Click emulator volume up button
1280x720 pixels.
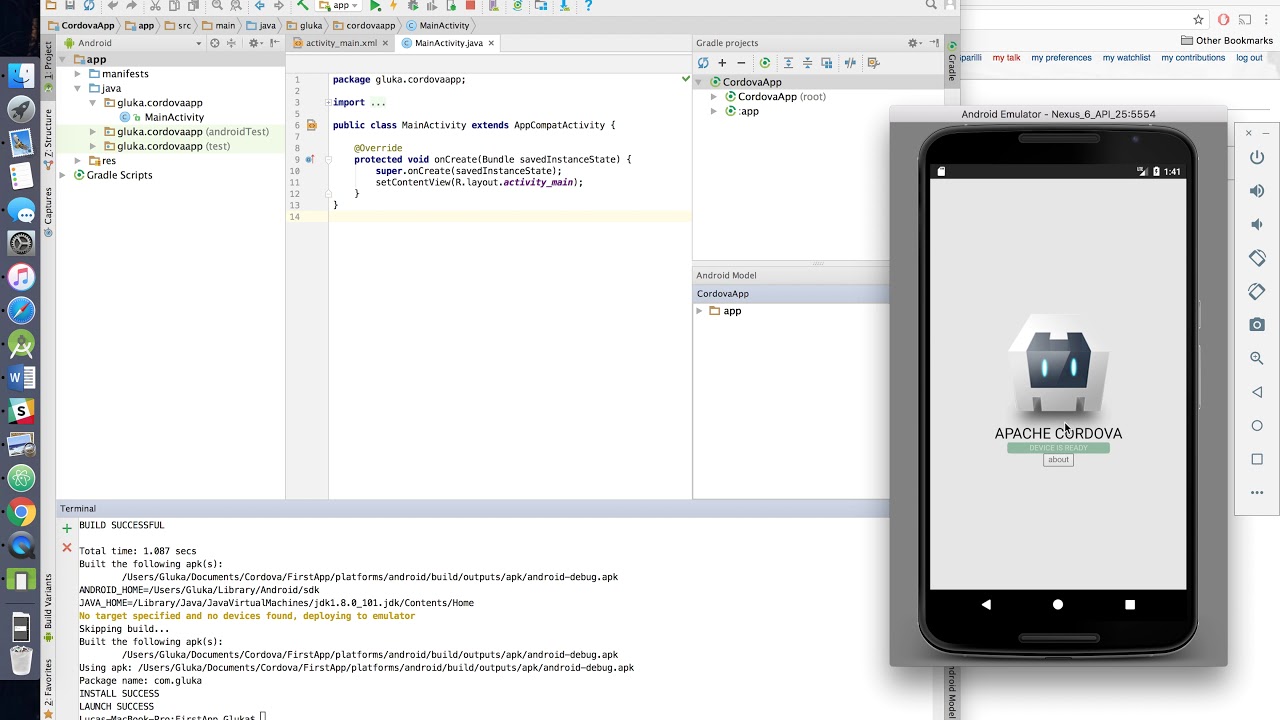tap(1257, 191)
